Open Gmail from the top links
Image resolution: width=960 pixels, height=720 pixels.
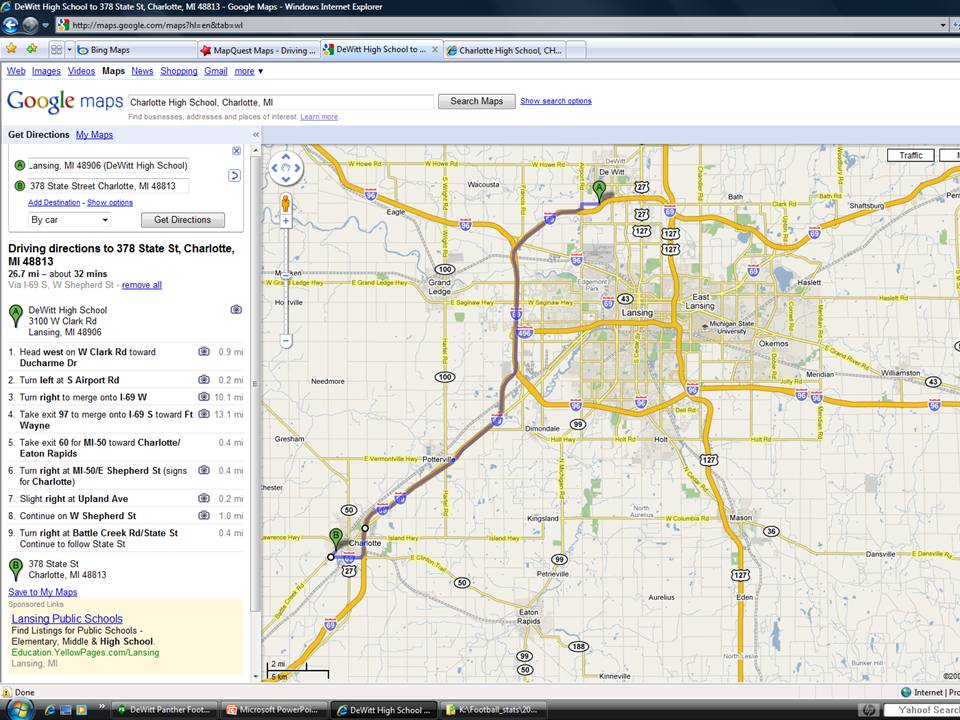coord(216,71)
